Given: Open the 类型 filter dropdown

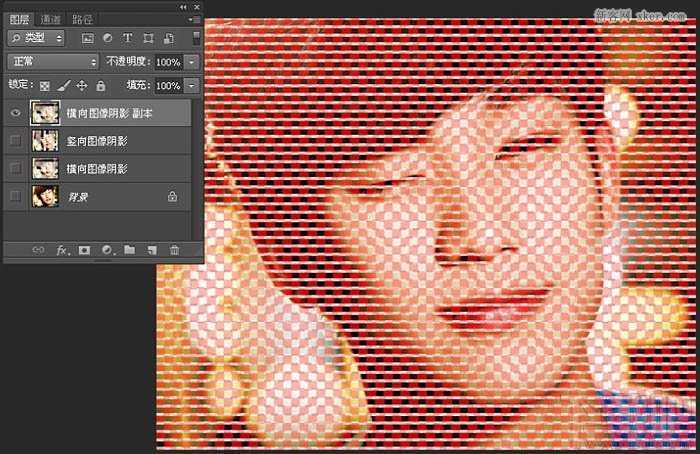Looking at the screenshot, I should click(x=36, y=38).
